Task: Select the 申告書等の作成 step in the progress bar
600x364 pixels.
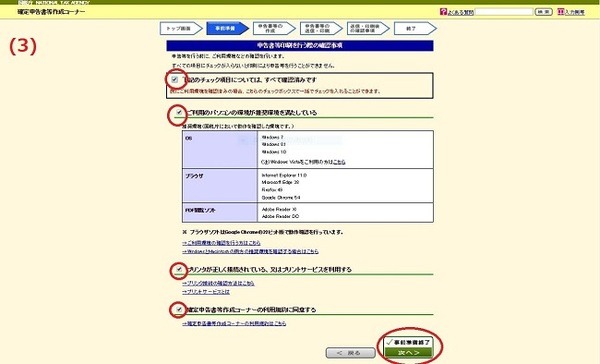Action: coord(274,28)
